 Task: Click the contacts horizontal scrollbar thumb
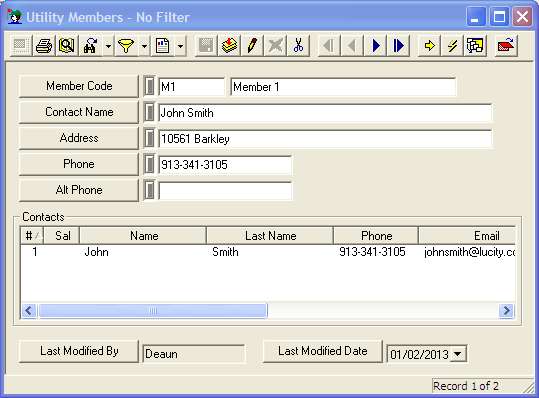point(153,311)
